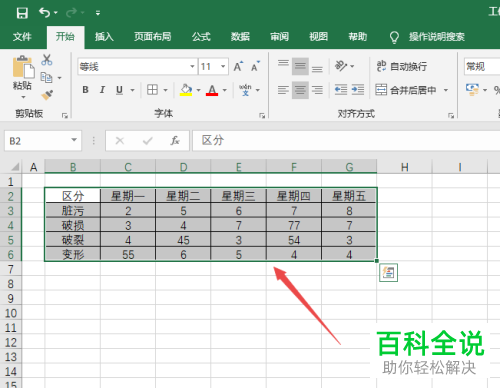Image resolution: width=500 pixels, height=388 pixels.
Task: Toggle Center horizontal alignment
Action: point(300,90)
